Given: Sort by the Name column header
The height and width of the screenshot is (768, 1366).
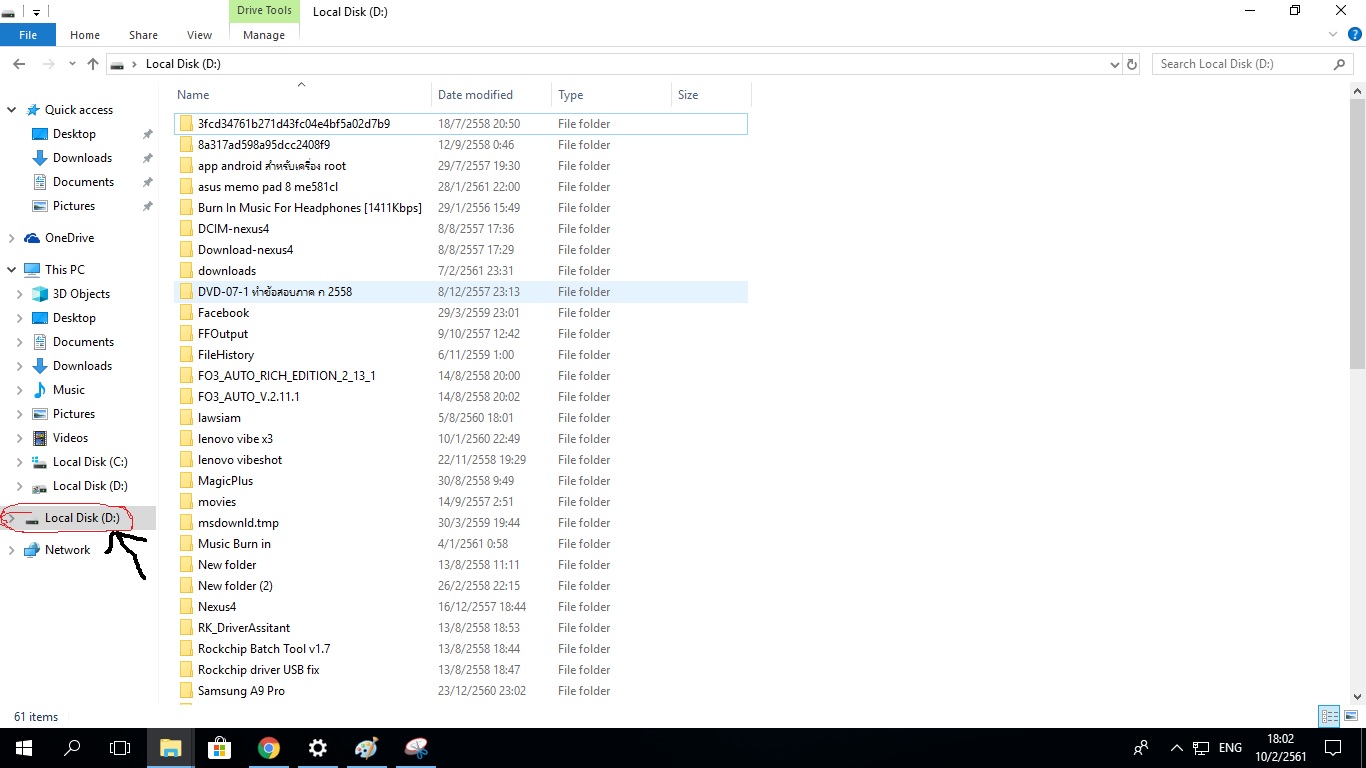Looking at the screenshot, I should [x=302, y=95].
